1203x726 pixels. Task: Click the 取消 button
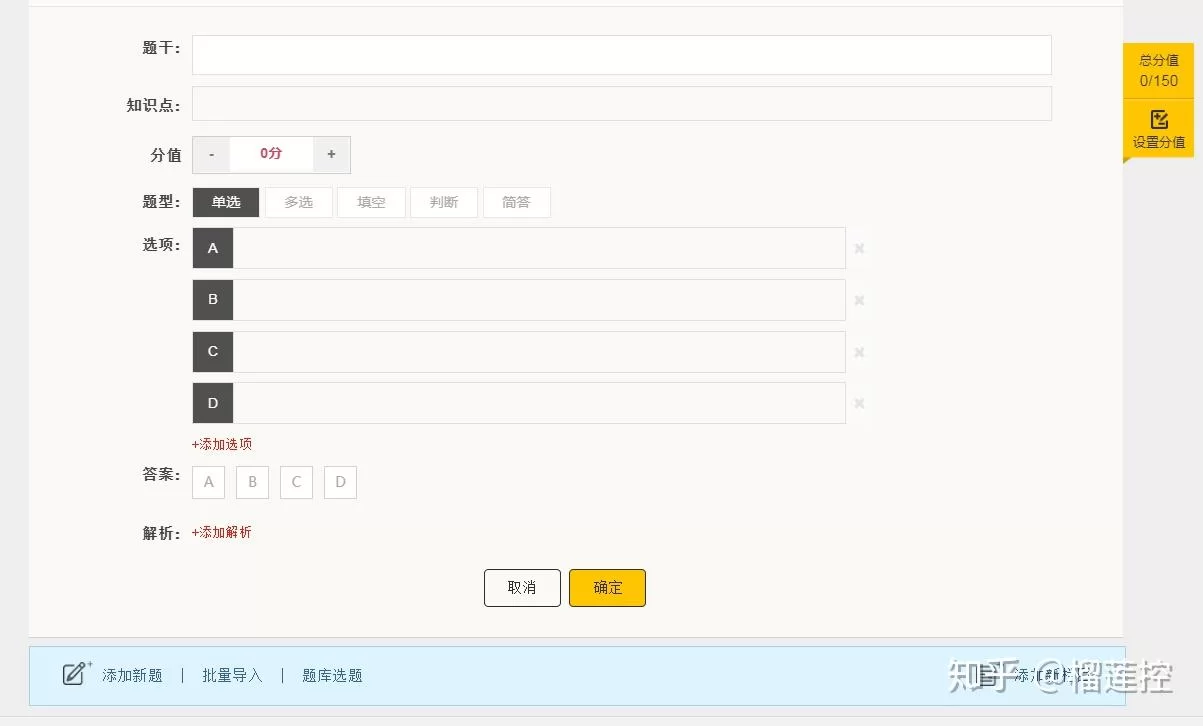(x=522, y=588)
